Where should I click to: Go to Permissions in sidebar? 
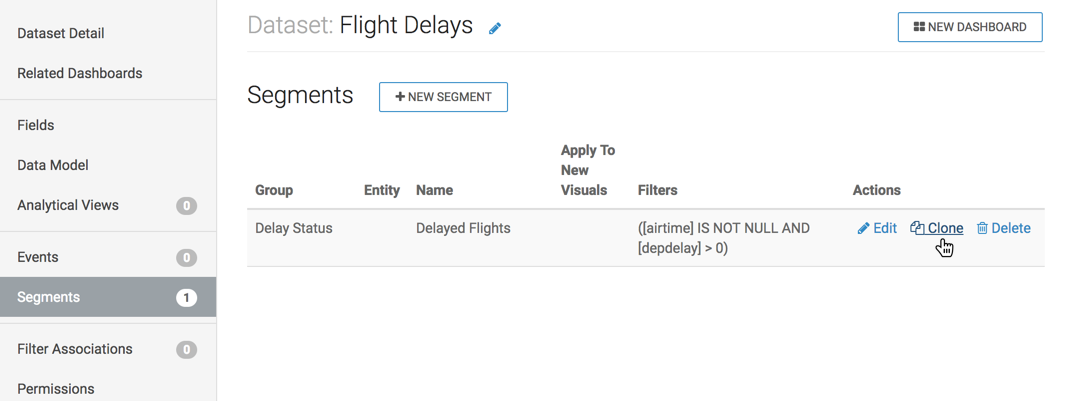(x=56, y=388)
